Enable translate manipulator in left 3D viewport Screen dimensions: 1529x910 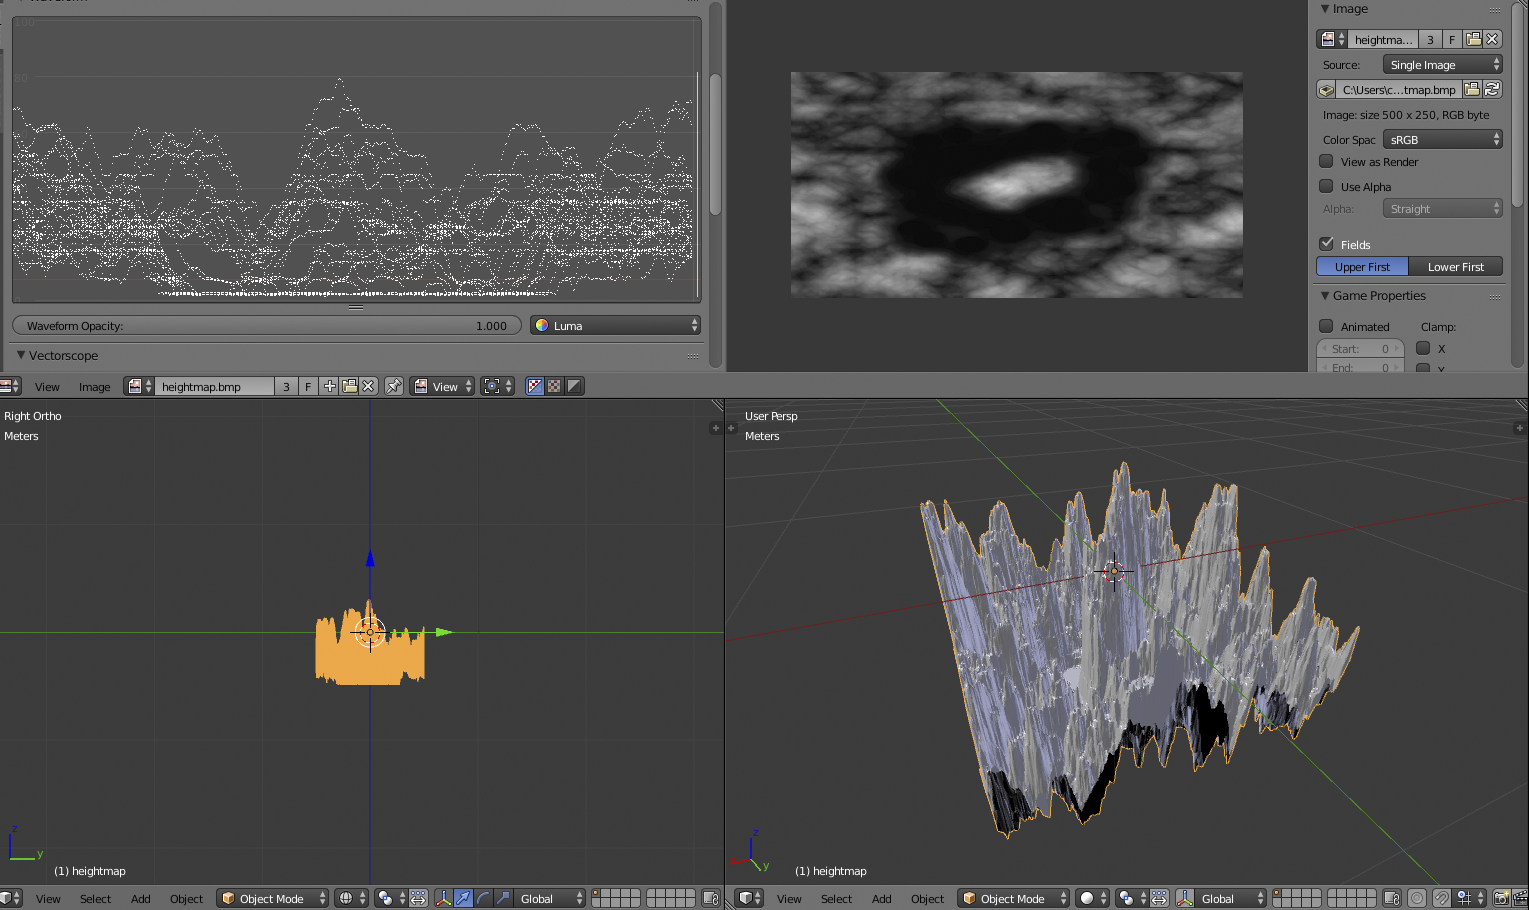pos(463,898)
